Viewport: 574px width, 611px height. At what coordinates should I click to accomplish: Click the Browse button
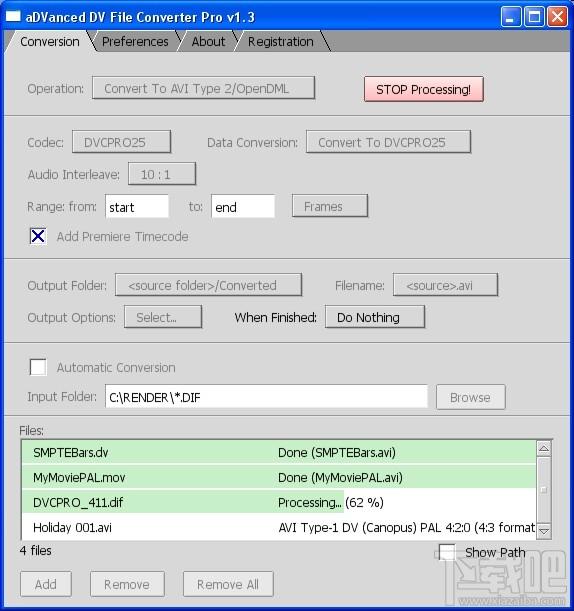tap(470, 397)
